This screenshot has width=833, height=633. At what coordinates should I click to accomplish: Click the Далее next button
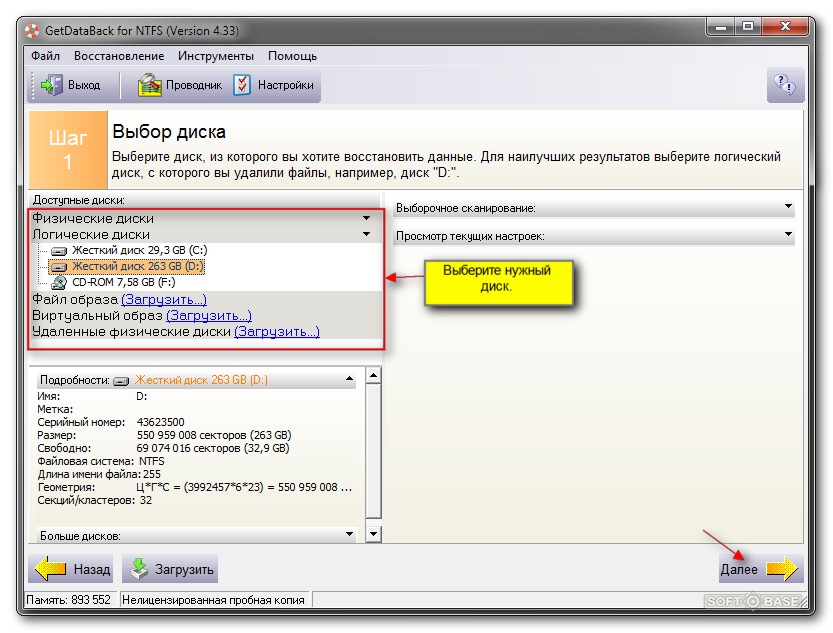[761, 569]
